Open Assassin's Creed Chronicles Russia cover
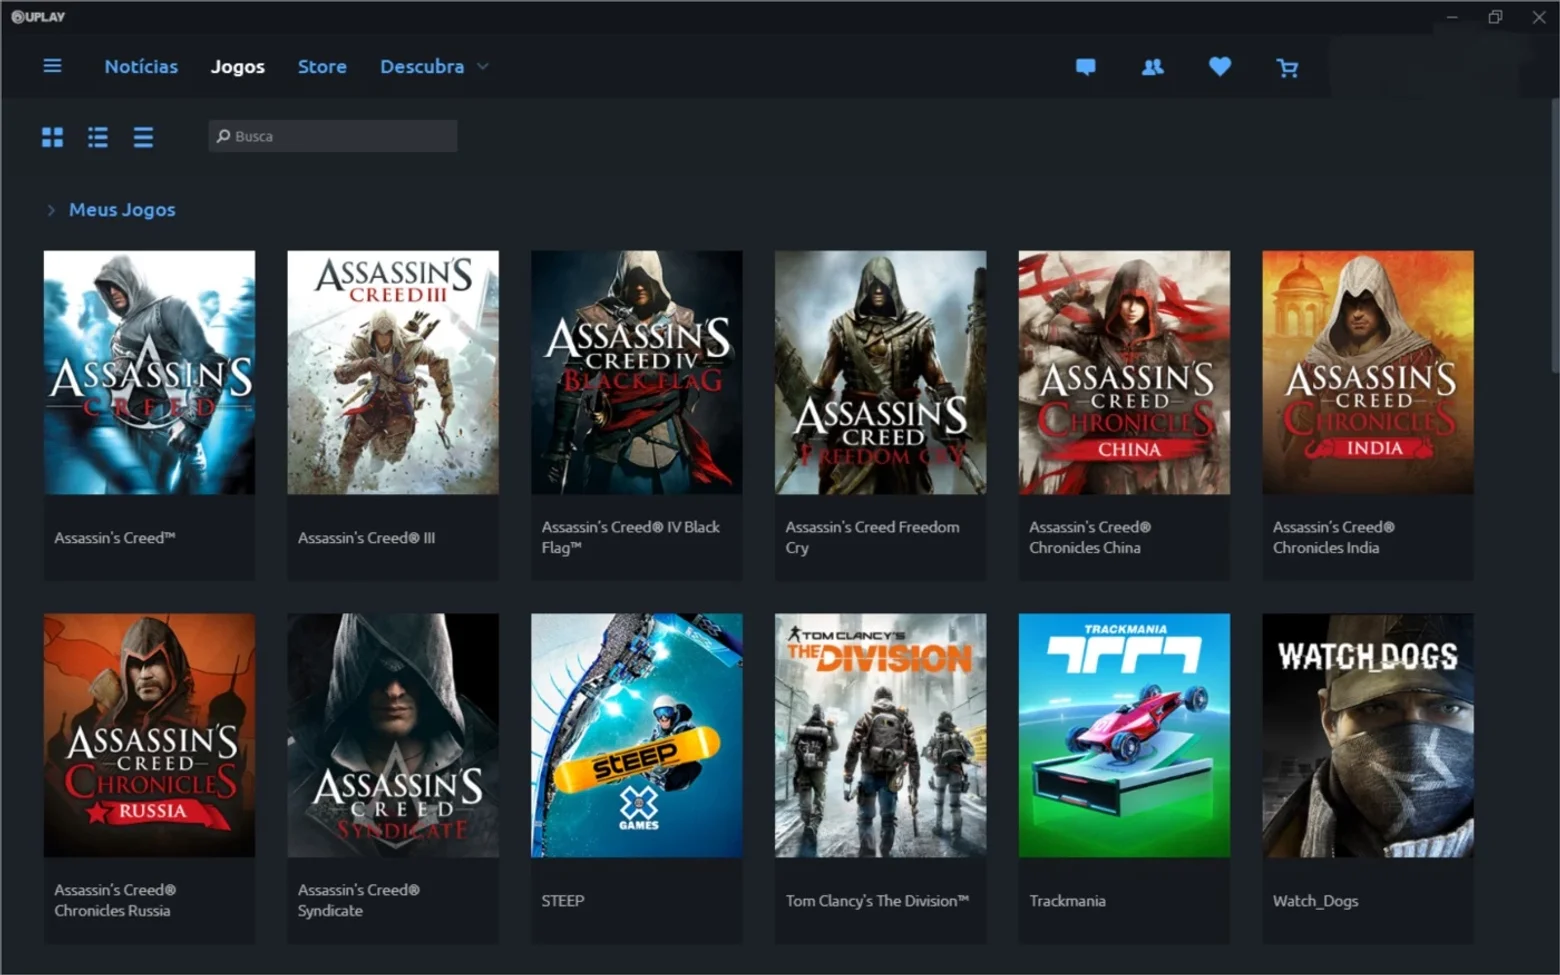Viewport: 1560px width, 975px height. coord(149,735)
